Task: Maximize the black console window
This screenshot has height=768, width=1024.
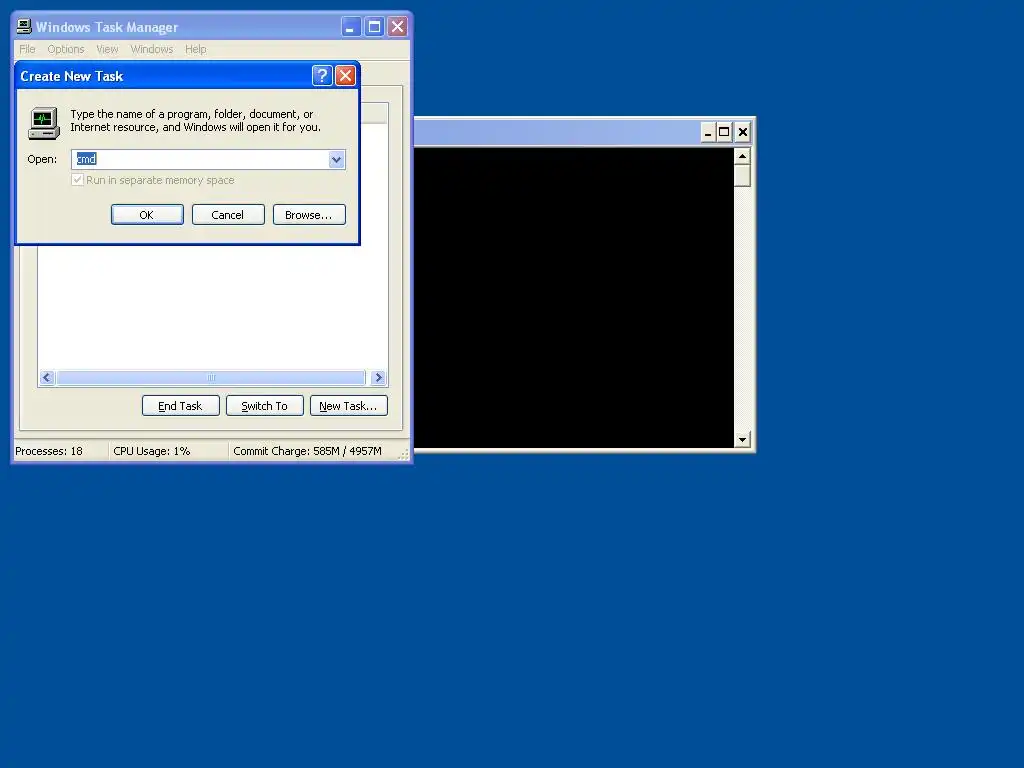Action: 724,132
